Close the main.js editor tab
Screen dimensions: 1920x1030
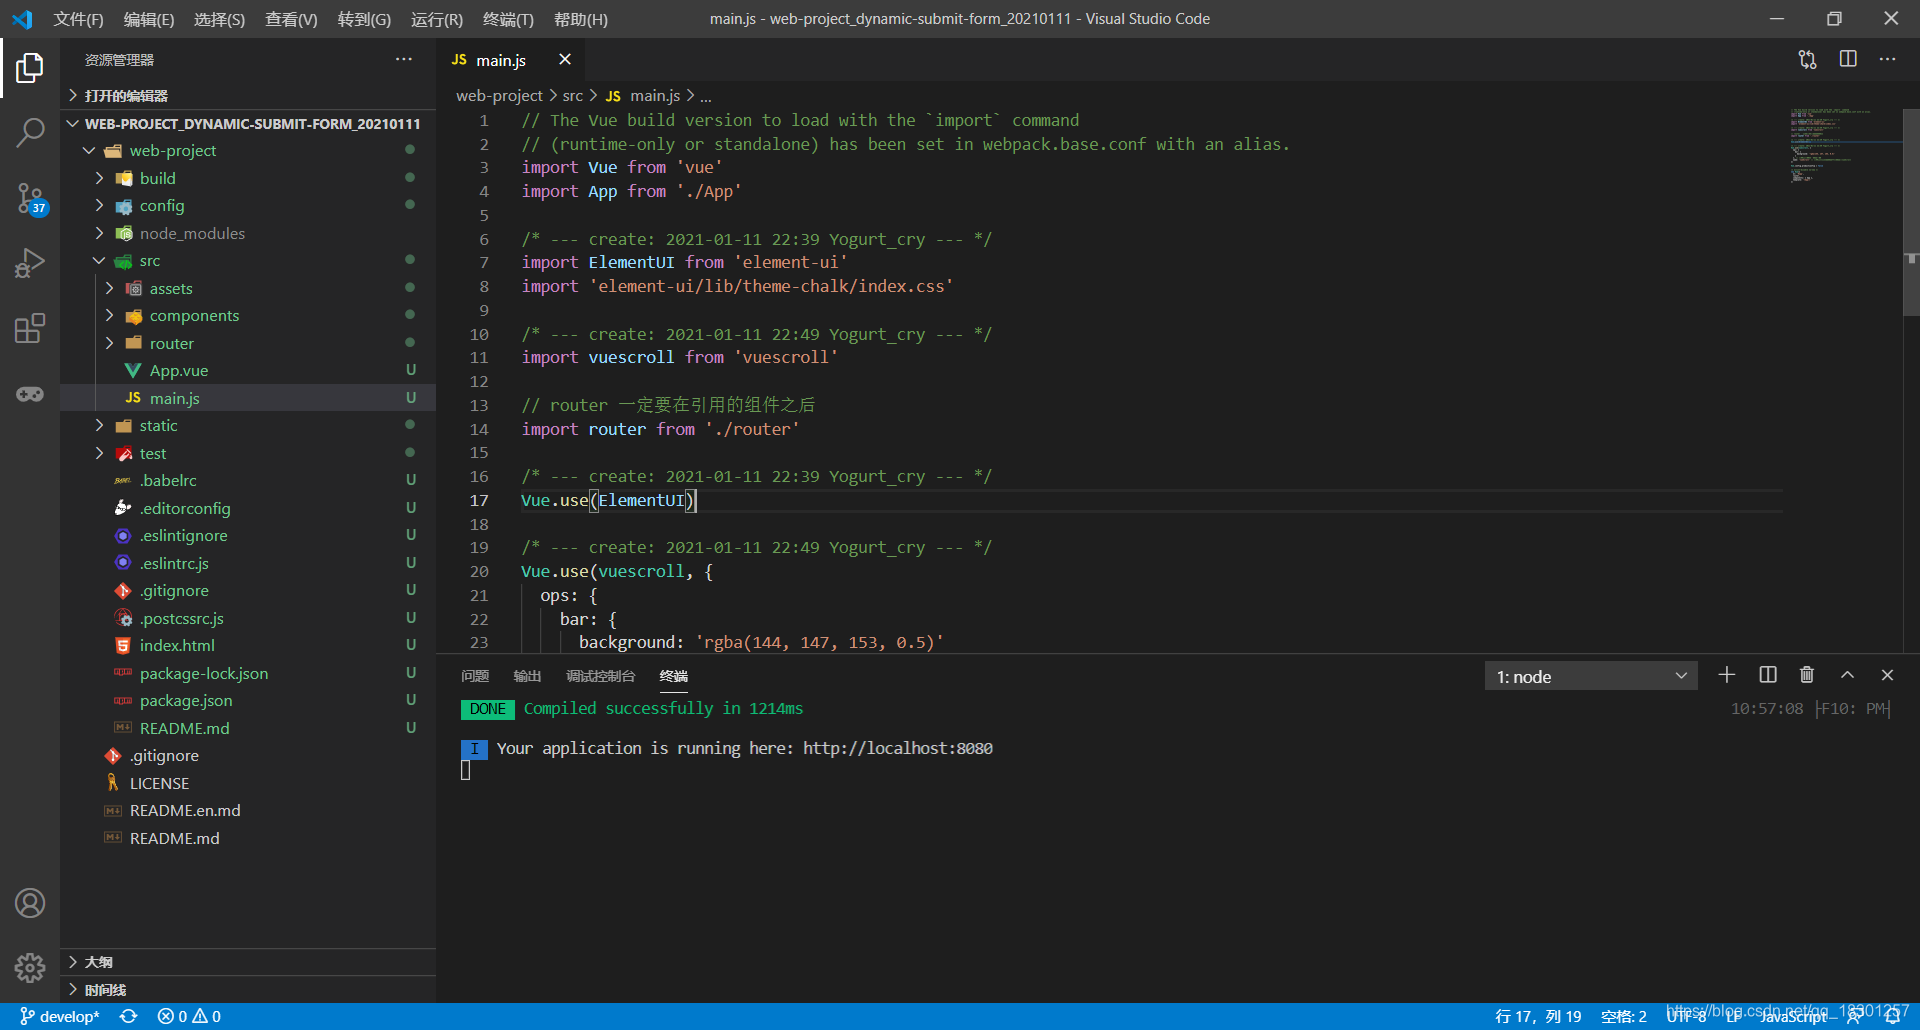coord(565,59)
